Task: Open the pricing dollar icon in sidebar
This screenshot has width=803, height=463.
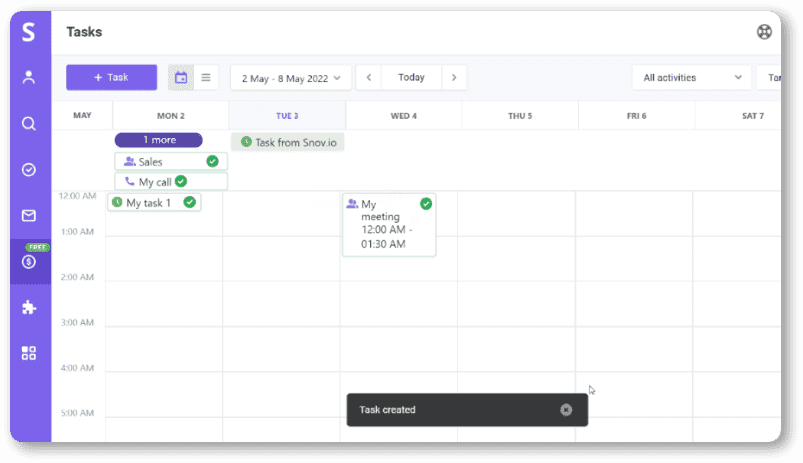Action: [29, 262]
